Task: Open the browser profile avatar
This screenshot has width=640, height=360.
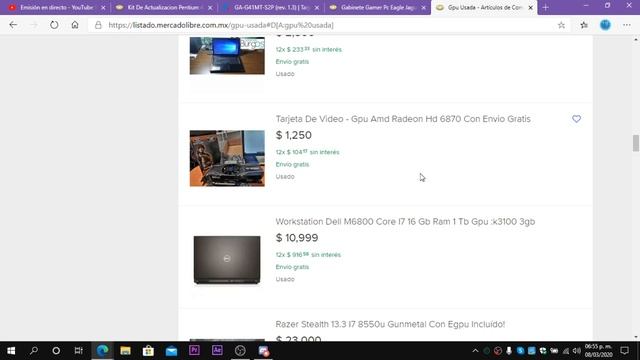Action: 605,25
